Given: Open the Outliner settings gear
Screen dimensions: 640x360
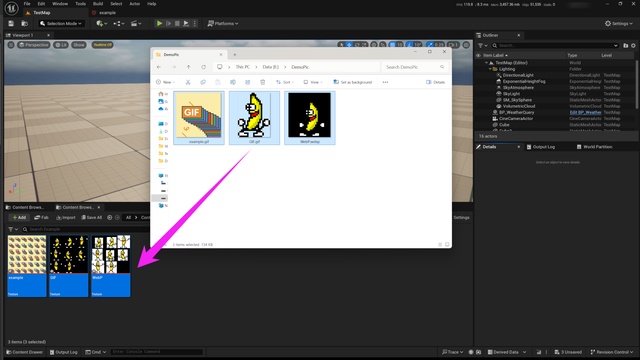Looking at the screenshot, I should coord(633,45).
